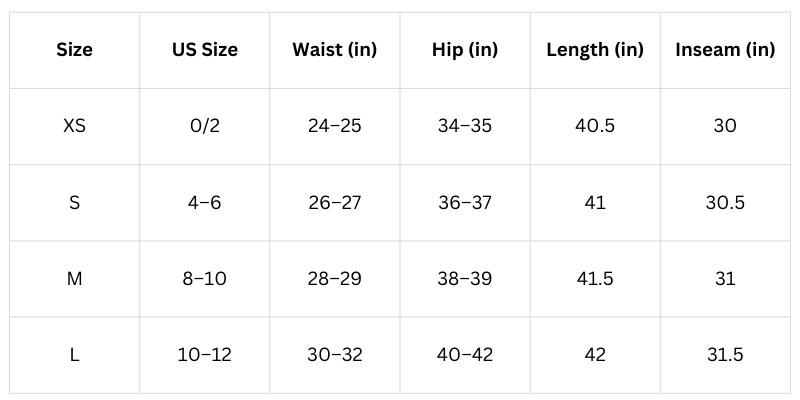Select the Waist (in) header cell

[x=334, y=50]
